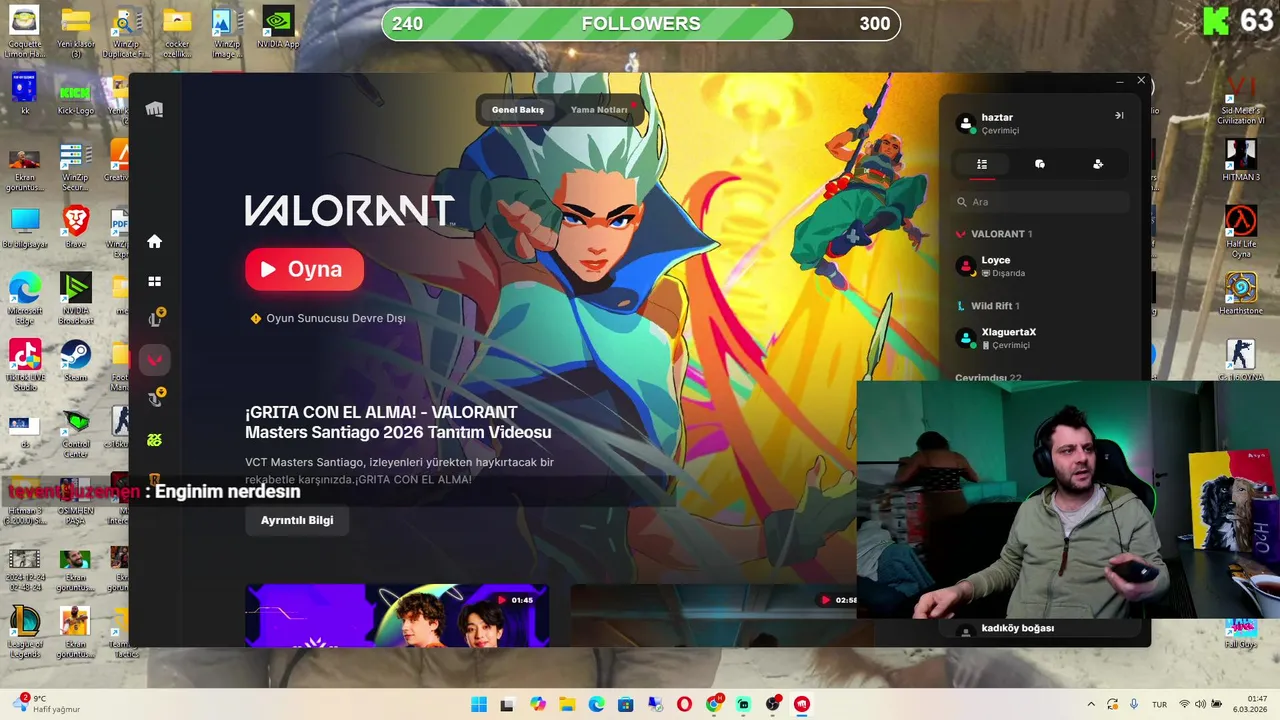Open the HITMAN 3 desktop shortcut
The width and height of the screenshot is (1280, 720).
(1241, 159)
